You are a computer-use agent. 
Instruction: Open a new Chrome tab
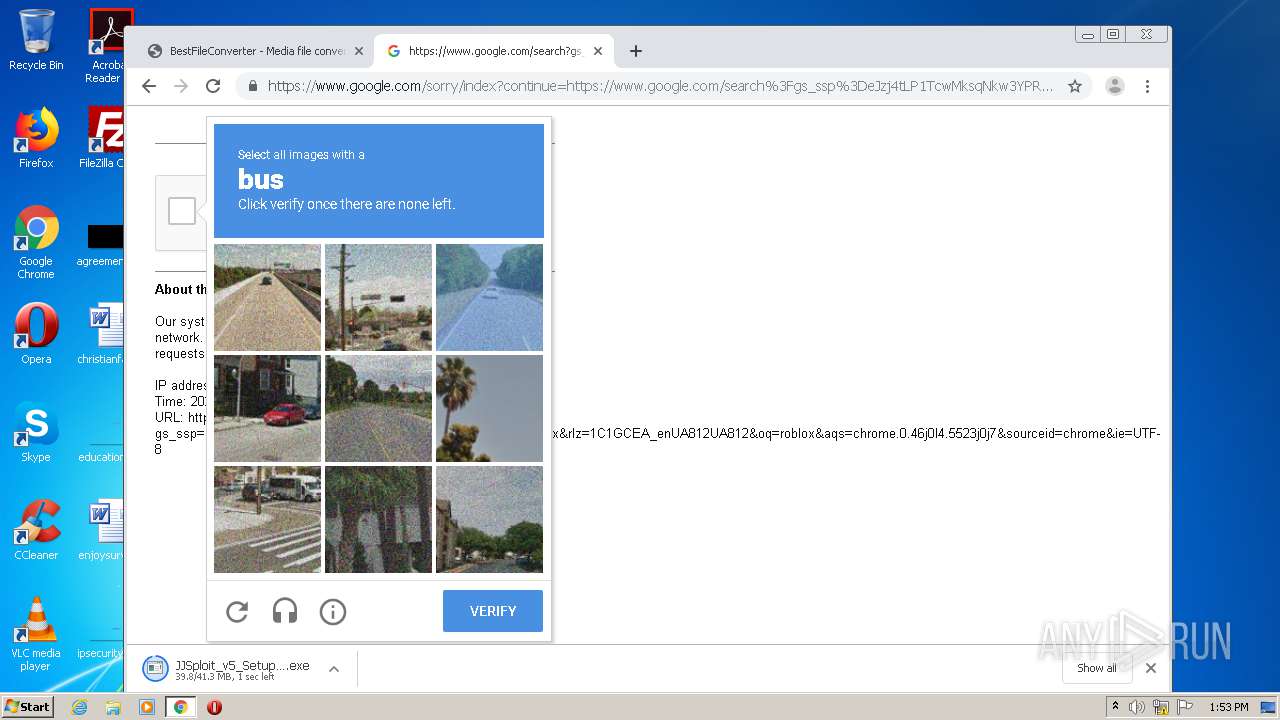click(x=635, y=51)
